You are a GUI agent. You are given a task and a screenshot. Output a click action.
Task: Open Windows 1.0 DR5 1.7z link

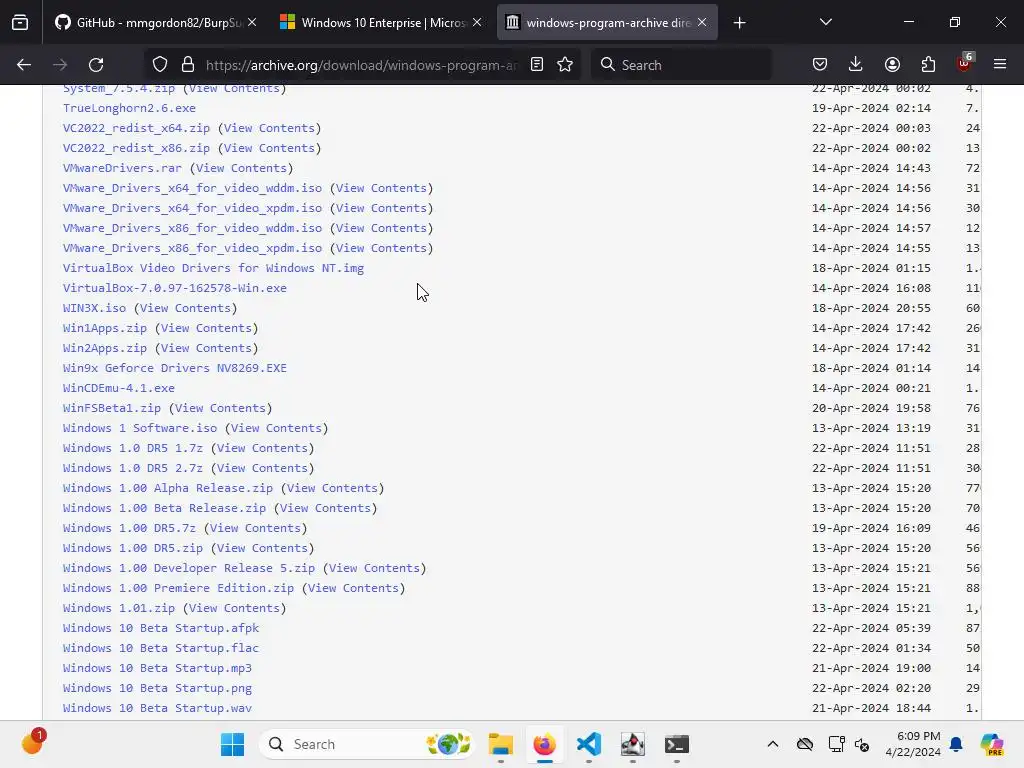tap(133, 448)
